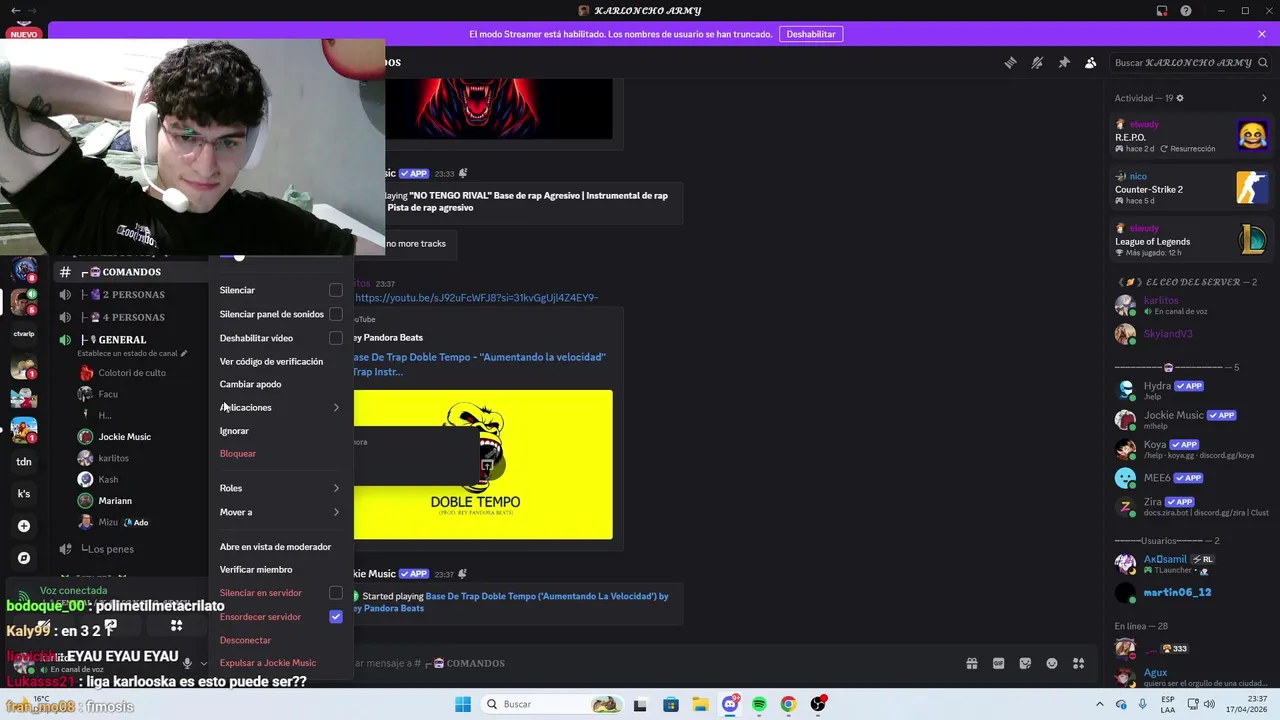Screen dimensions: 1280x720
Task: Open the microphone options dropdown arrow
Action: pos(204,663)
